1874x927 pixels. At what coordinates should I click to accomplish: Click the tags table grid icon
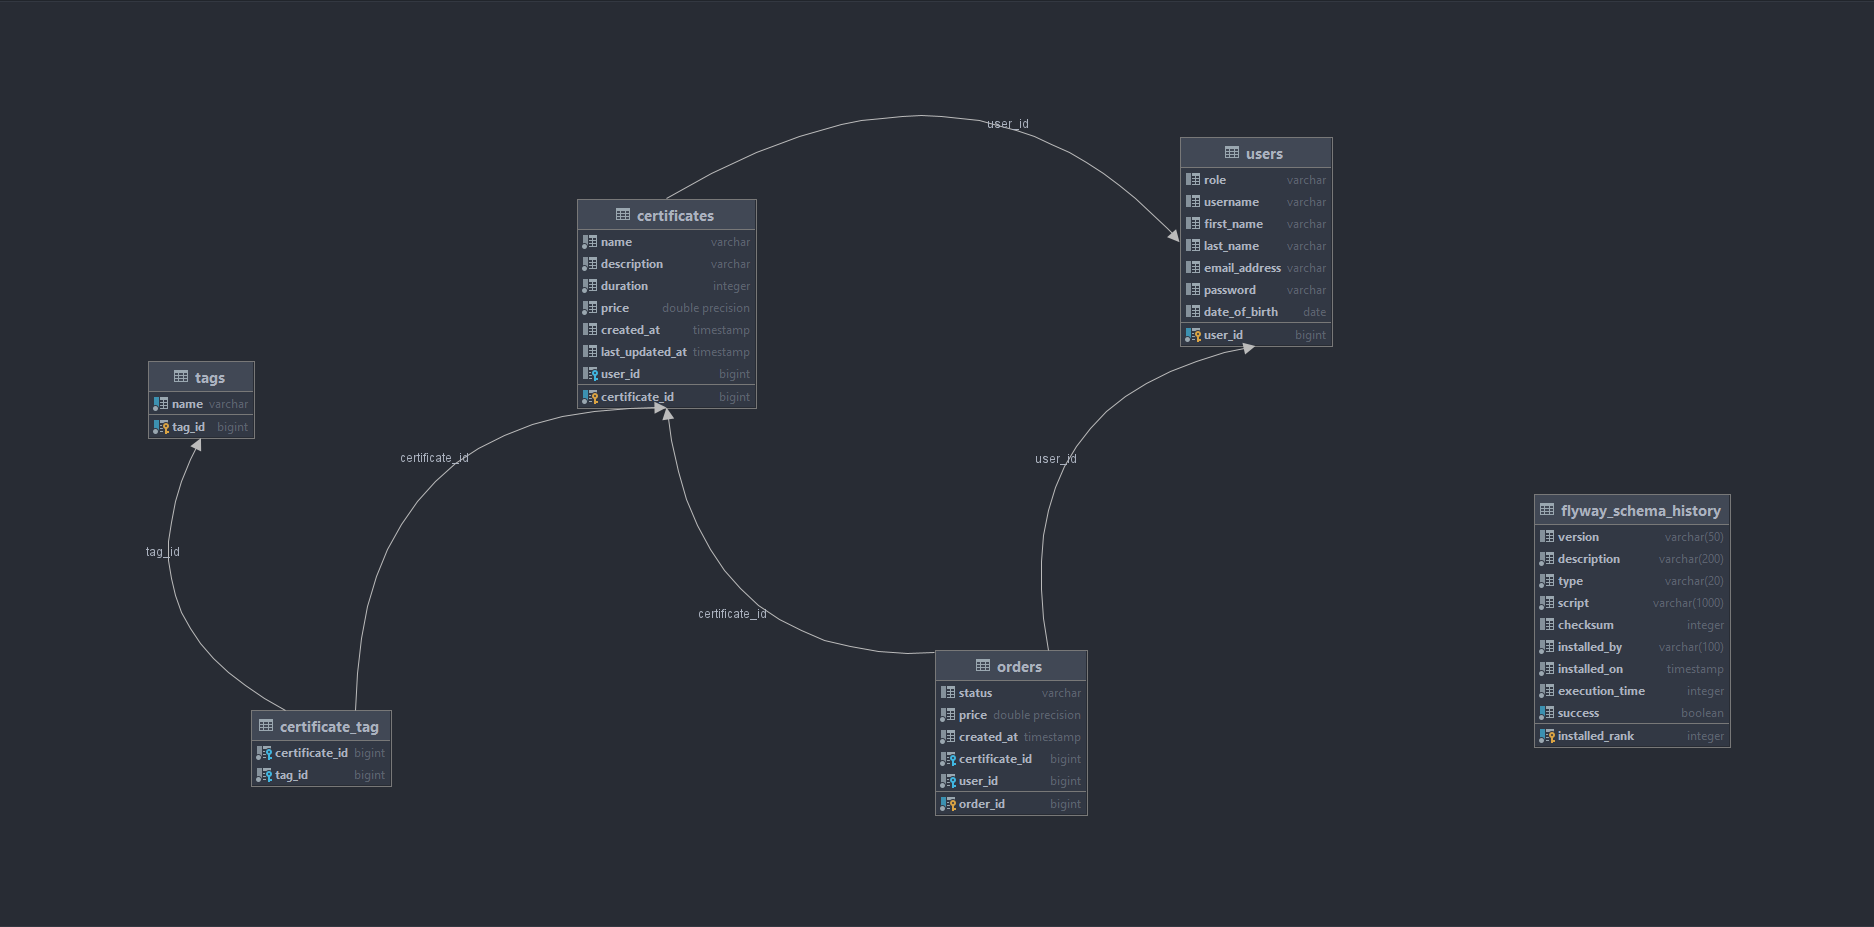[x=181, y=377]
